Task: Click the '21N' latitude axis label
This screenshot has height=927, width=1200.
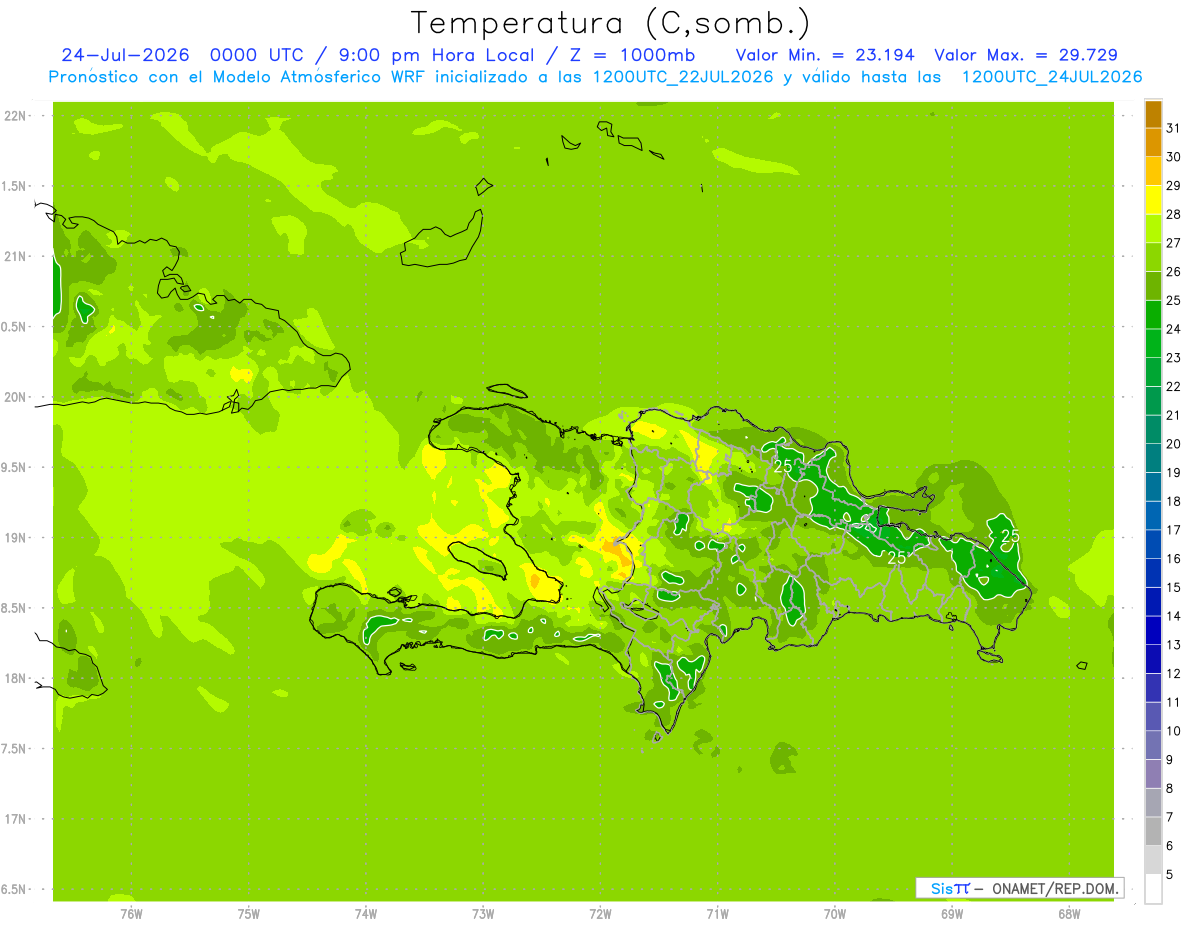Action: pyautogui.click(x=17, y=256)
